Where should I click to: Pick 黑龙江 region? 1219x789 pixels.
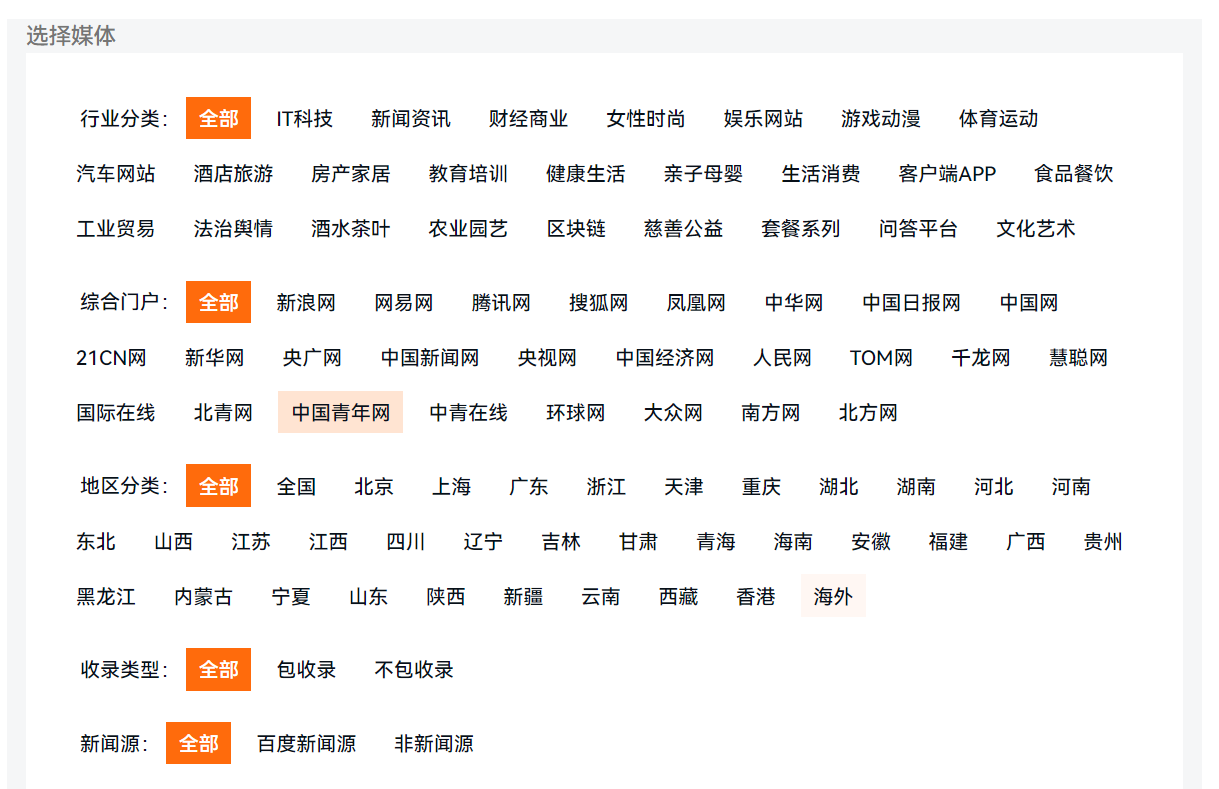tap(106, 596)
